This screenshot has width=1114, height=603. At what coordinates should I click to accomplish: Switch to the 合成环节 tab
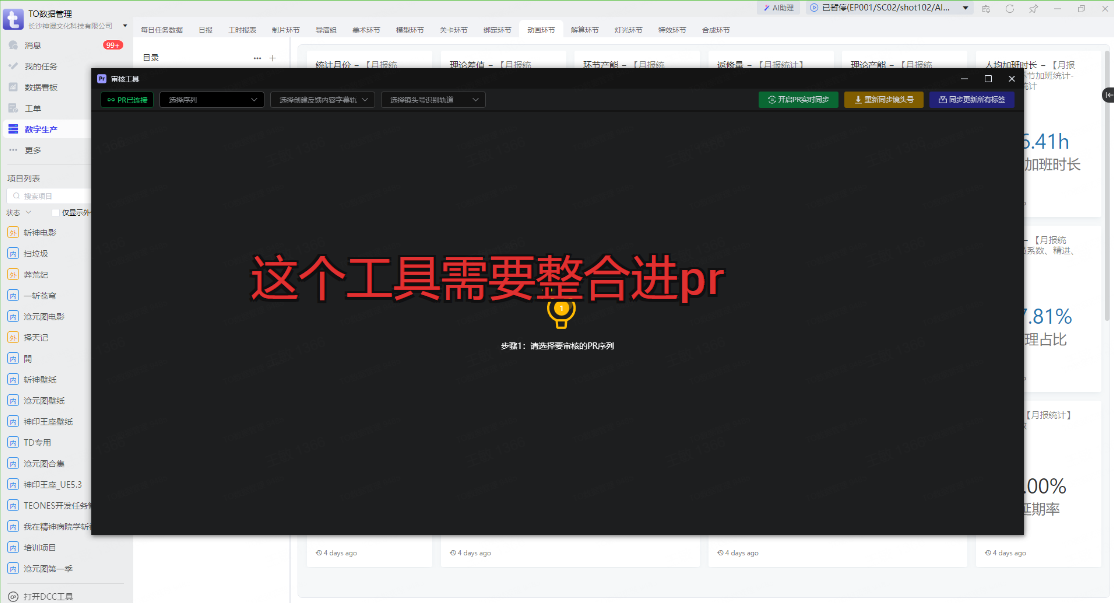pyautogui.click(x=716, y=30)
